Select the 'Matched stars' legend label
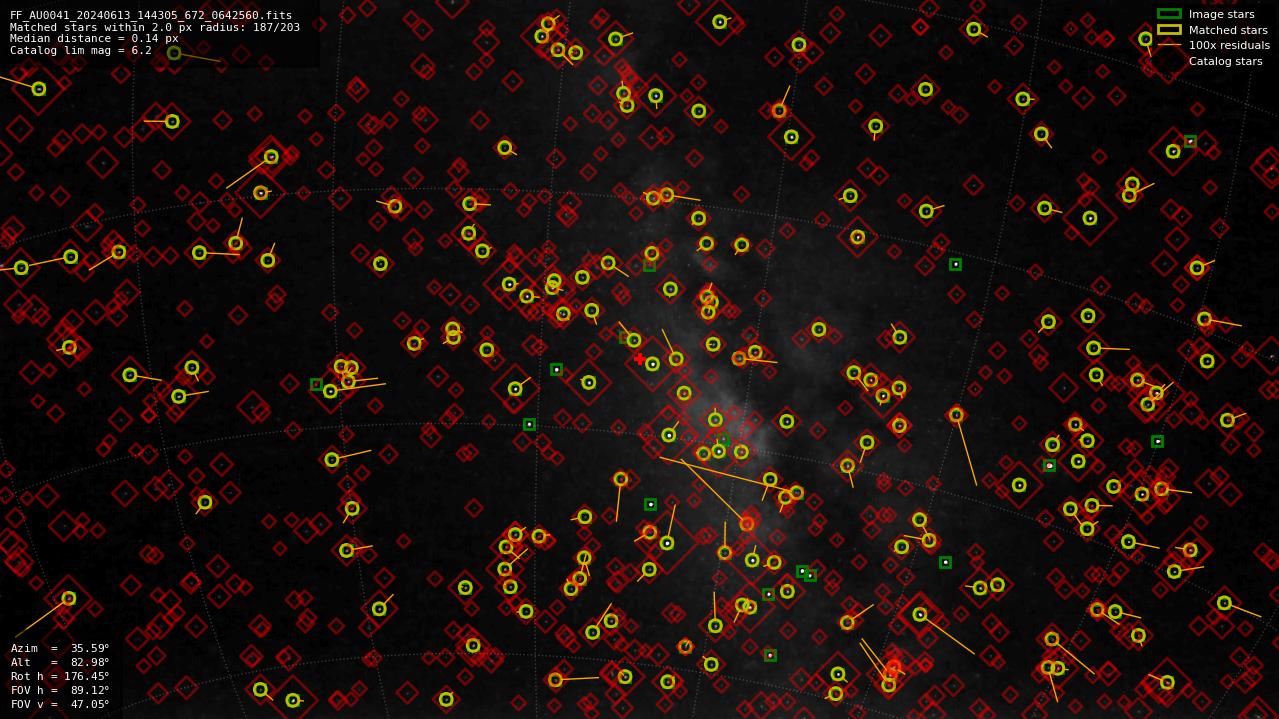The height and width of the screenshot is (719, 1279). click(1228, 30)
